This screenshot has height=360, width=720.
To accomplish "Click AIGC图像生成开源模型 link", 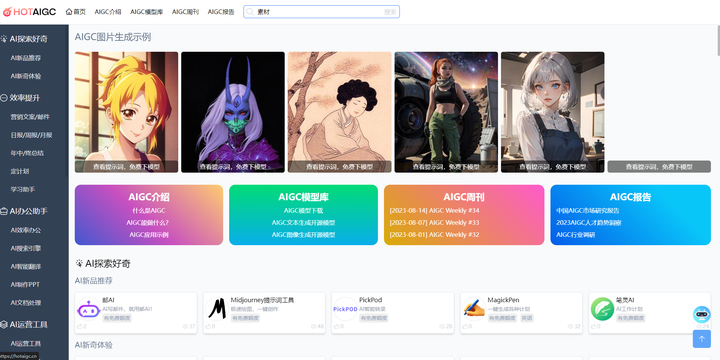I will coord(304,235).
